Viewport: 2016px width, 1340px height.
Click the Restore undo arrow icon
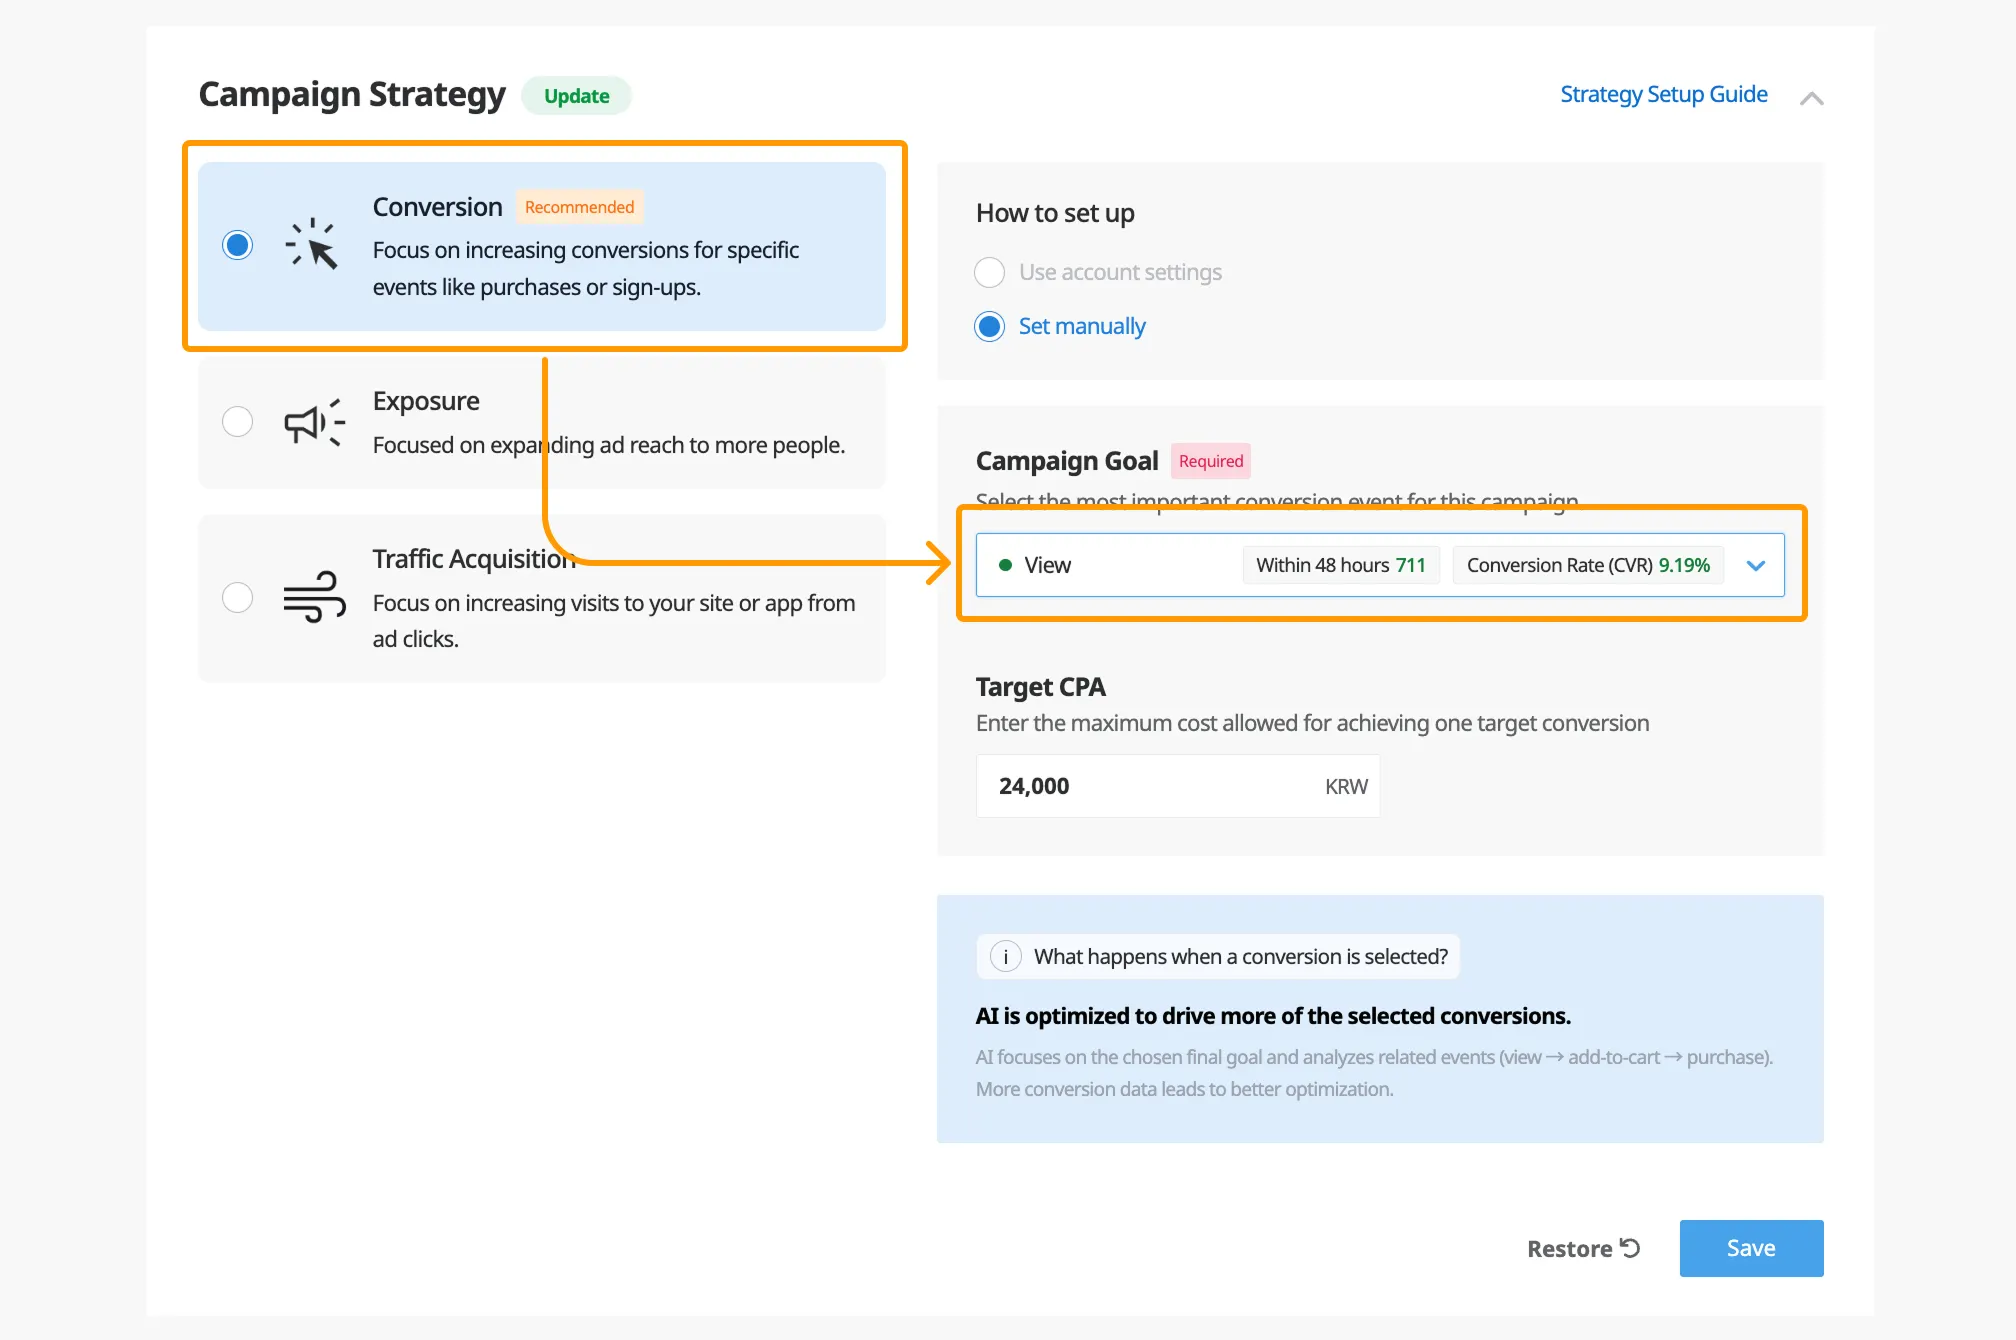coord(1631,1248)
